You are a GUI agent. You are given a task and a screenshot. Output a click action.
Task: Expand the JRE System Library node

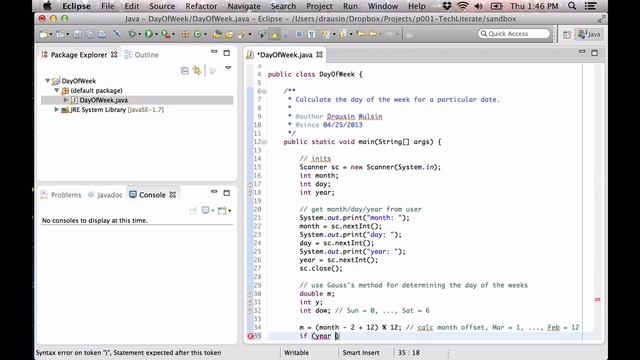tap(57, 109)
